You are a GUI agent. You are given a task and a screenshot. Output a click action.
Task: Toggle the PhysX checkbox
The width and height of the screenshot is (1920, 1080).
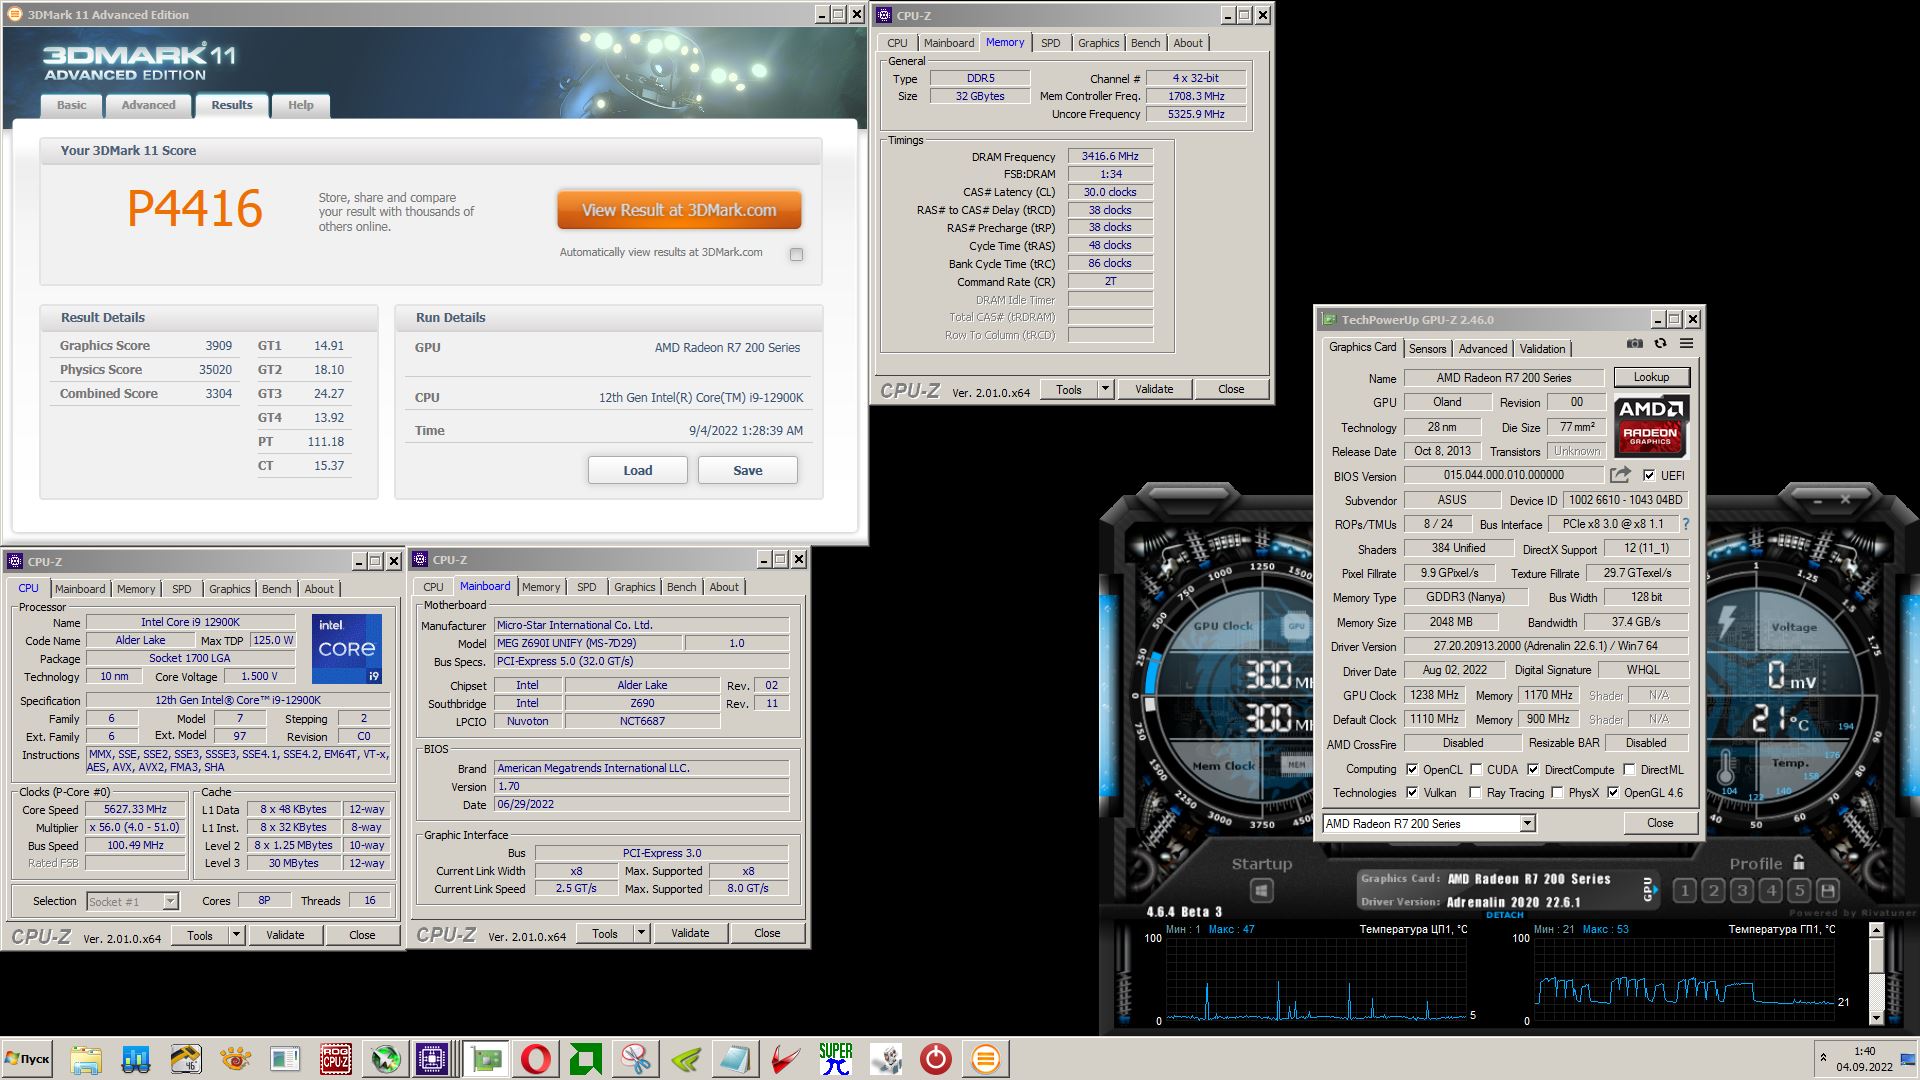coord(1557,792)
